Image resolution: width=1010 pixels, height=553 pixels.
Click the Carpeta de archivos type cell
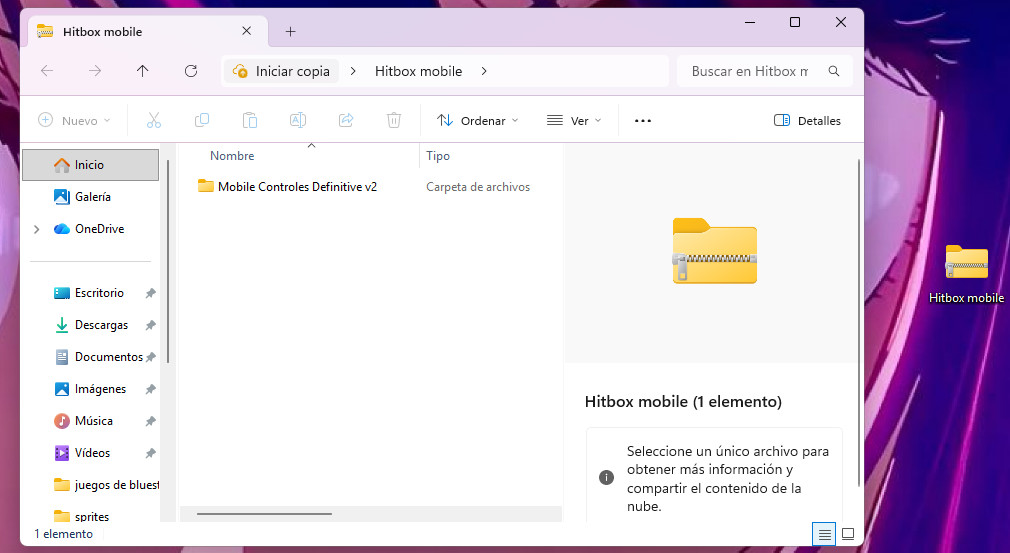[x=478, y=187]
